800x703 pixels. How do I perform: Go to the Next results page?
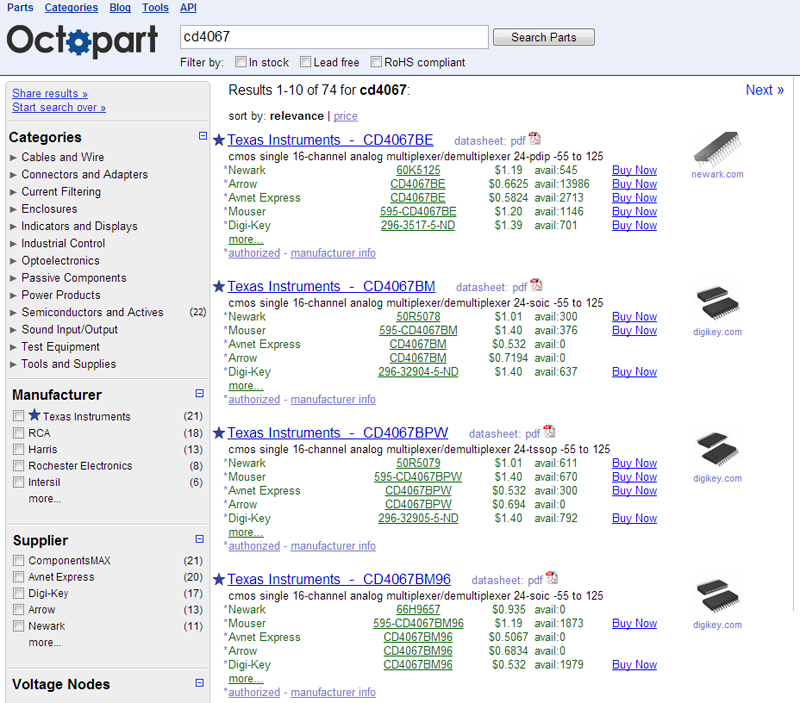click(x=764, y=90)
